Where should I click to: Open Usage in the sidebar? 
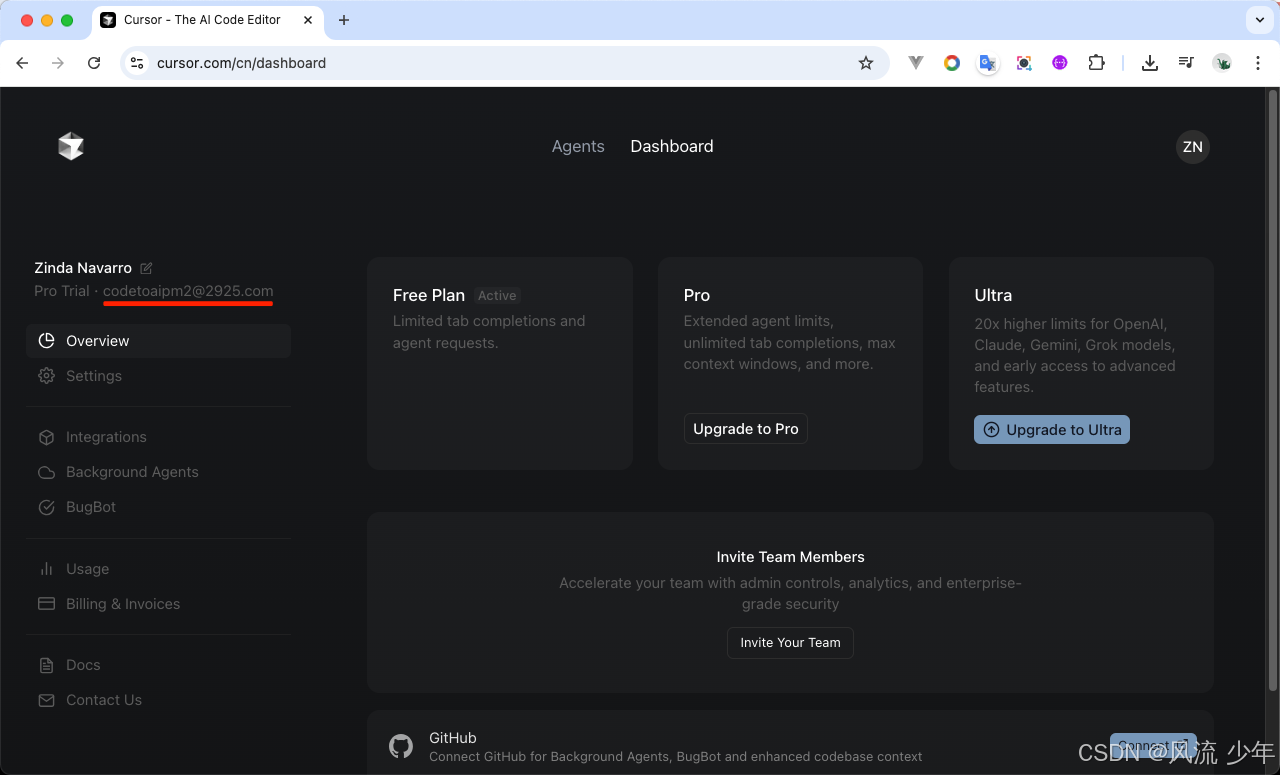coord(159,569)
